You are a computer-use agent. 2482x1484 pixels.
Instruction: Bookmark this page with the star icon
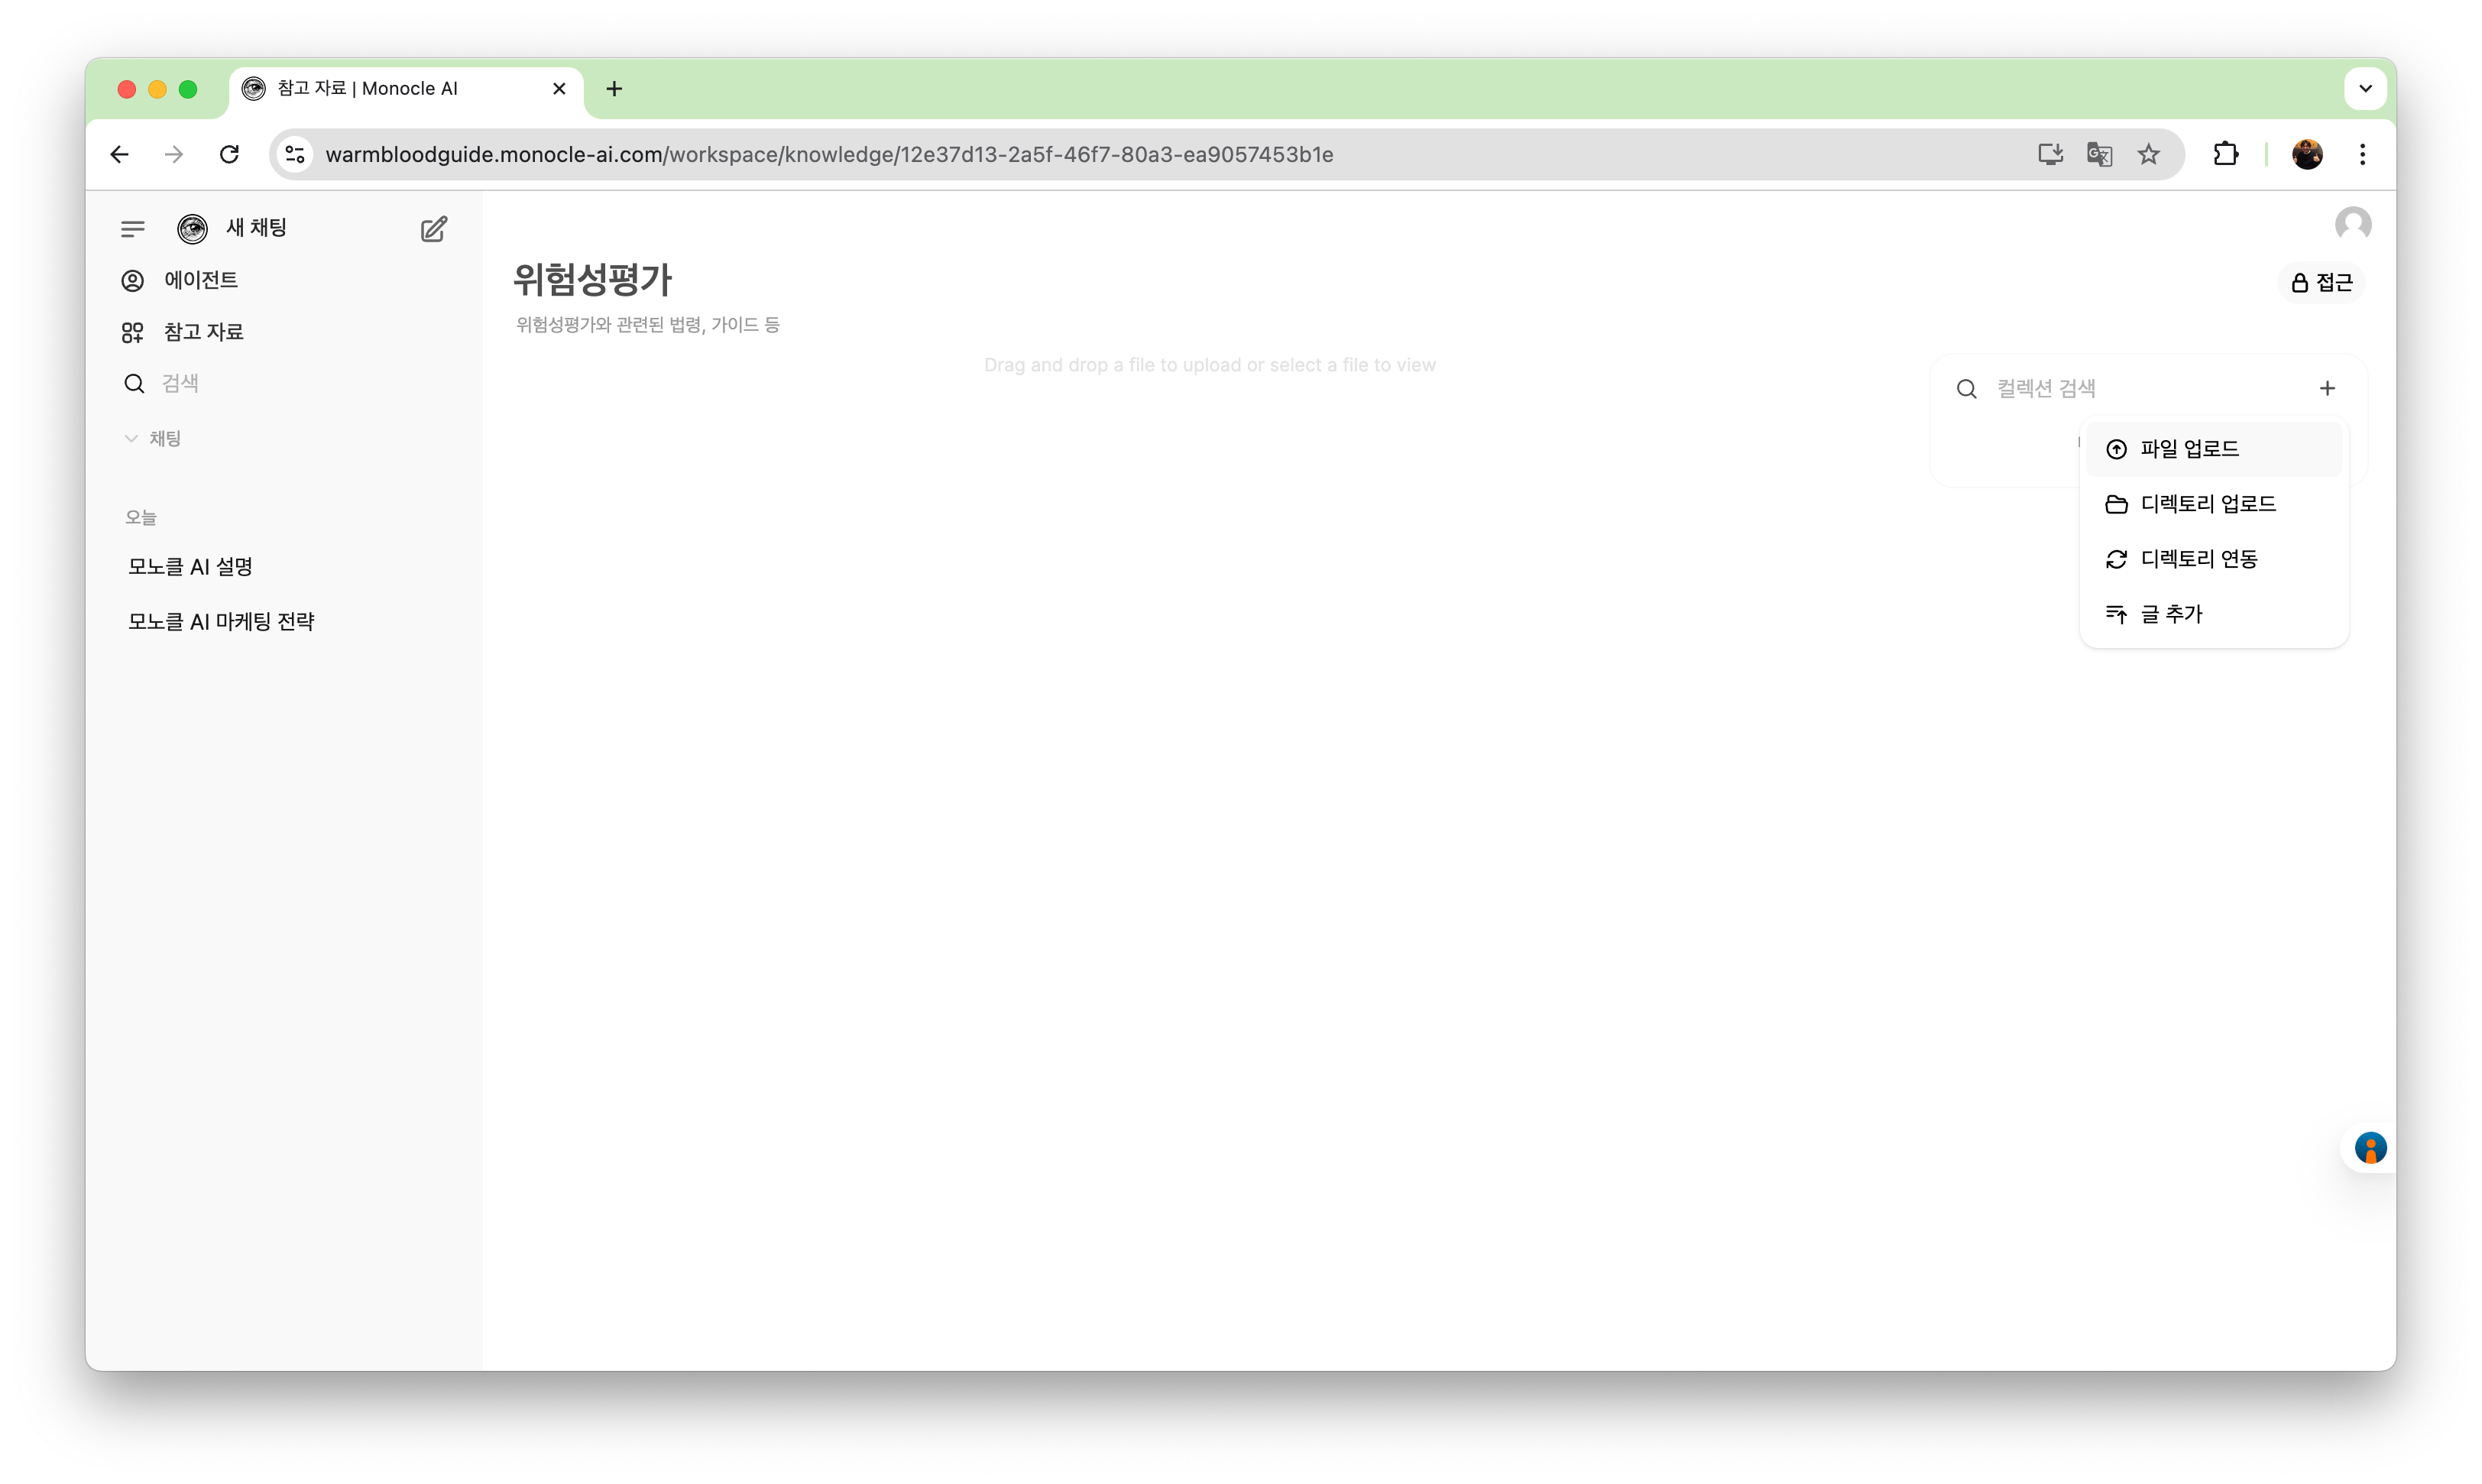click(x=2149, y=154)
